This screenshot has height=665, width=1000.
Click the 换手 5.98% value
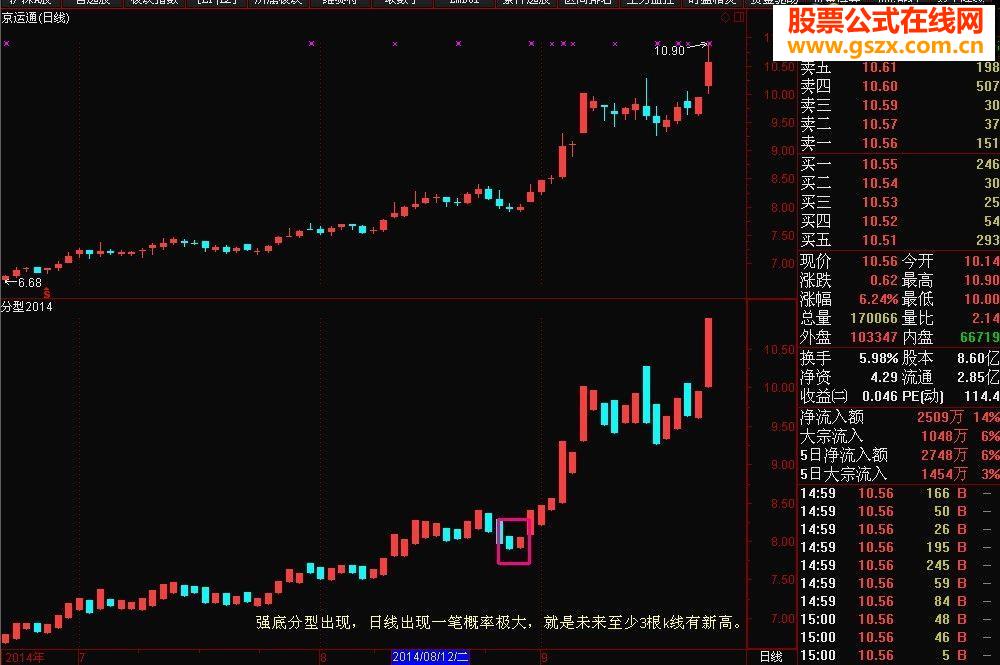click(878, 358)
